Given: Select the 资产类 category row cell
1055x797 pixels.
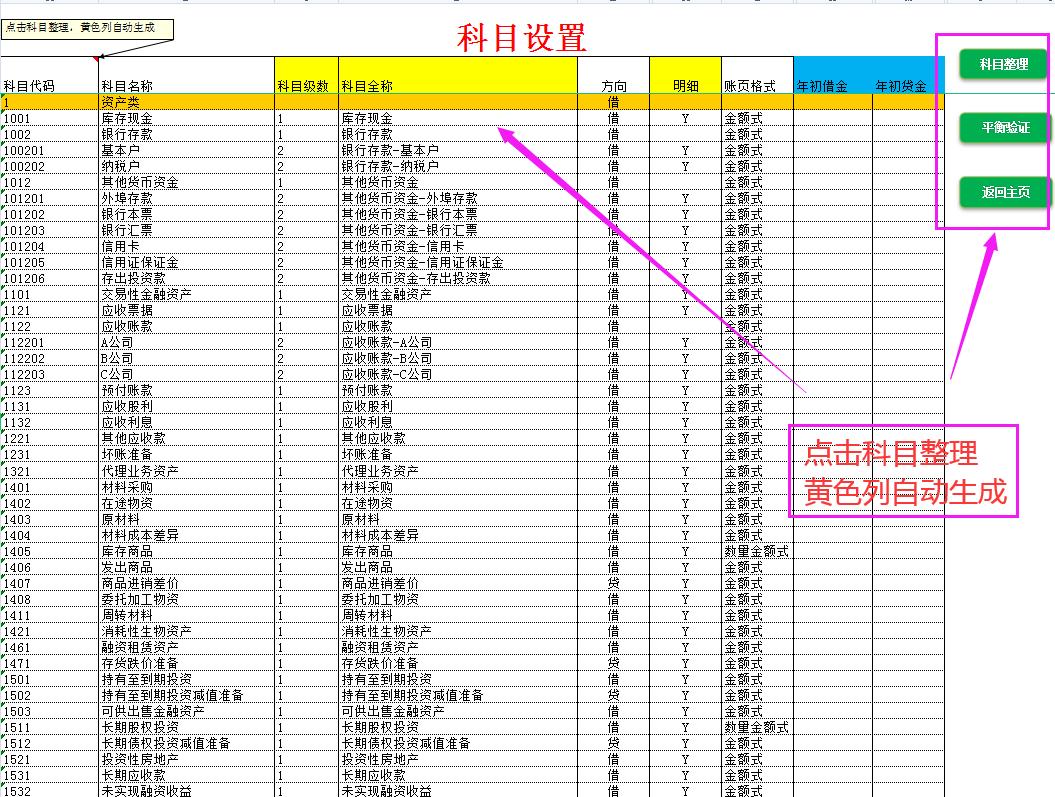Looking at the screenshot, I should click(186, 102).
